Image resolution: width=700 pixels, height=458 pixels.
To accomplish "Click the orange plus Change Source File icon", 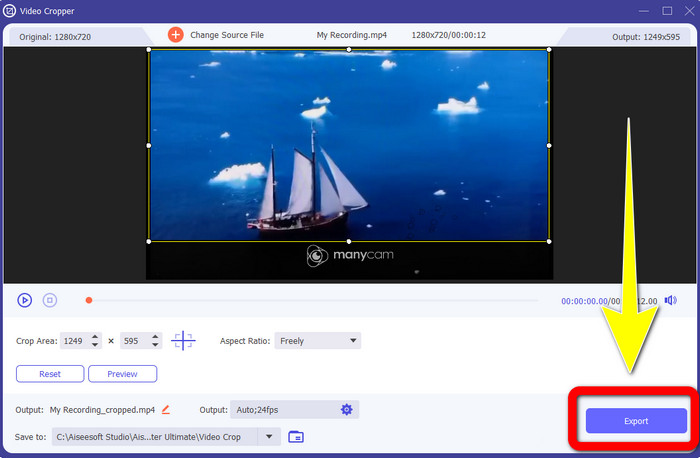I will [175, 35].
